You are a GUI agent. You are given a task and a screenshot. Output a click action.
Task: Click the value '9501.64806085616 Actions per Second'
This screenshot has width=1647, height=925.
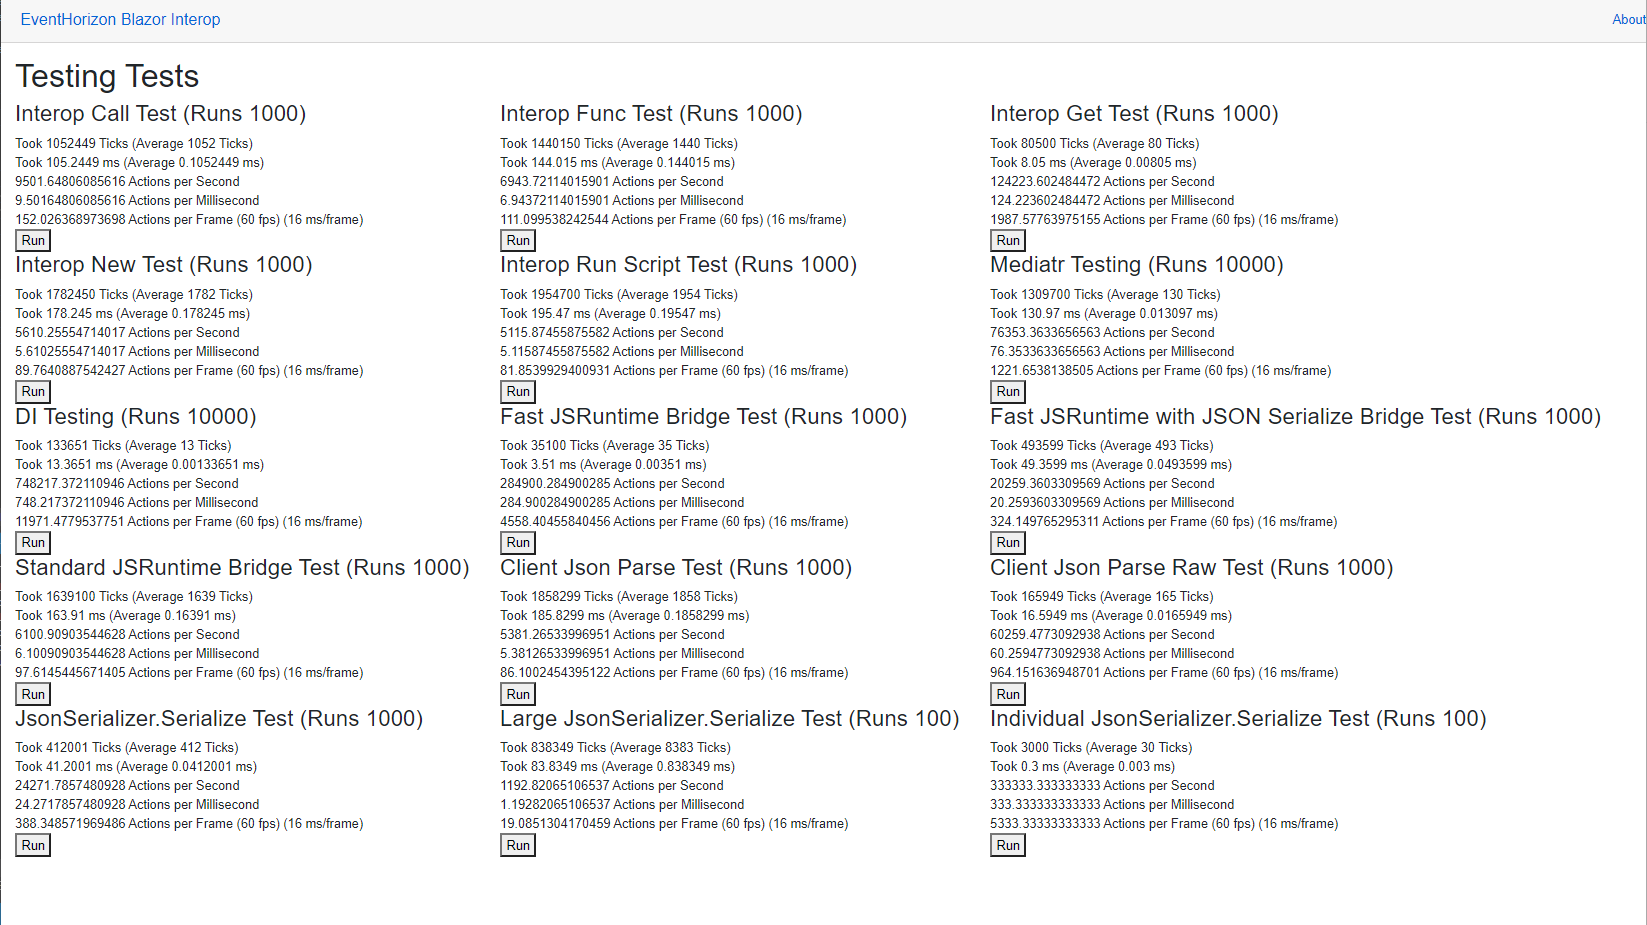127,182
